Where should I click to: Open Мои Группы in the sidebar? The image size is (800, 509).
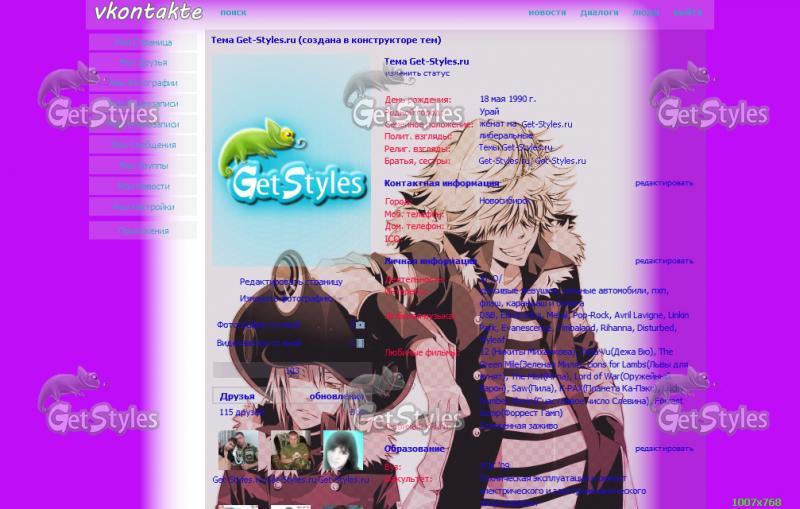click(143, 166)
